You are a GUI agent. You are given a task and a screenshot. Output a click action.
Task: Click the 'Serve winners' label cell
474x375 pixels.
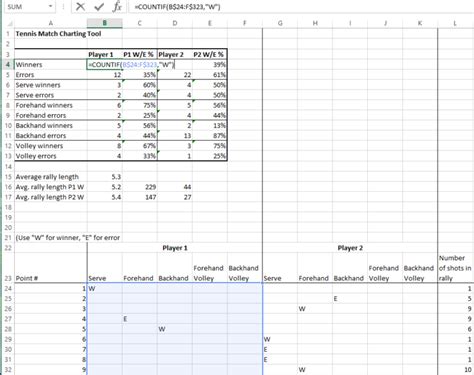[x=51, y=85]
